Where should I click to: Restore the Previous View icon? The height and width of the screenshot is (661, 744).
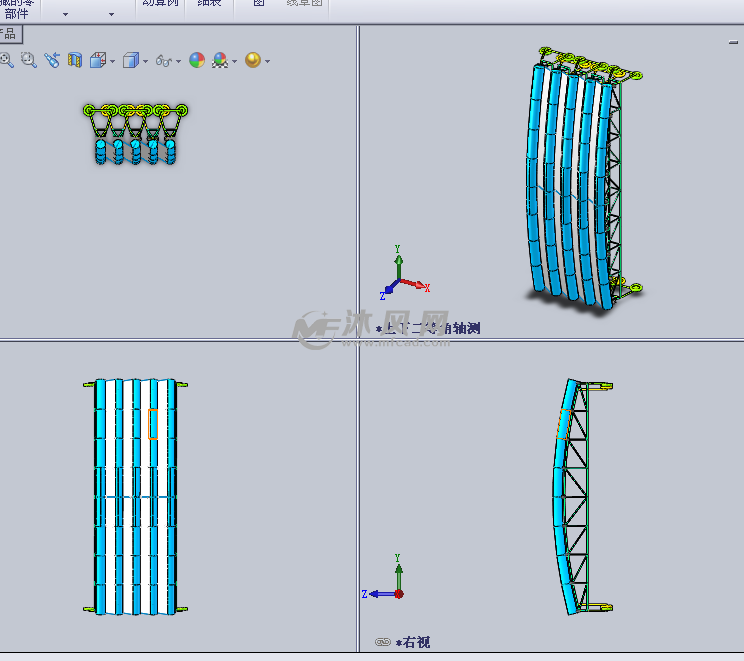point(52,60)
